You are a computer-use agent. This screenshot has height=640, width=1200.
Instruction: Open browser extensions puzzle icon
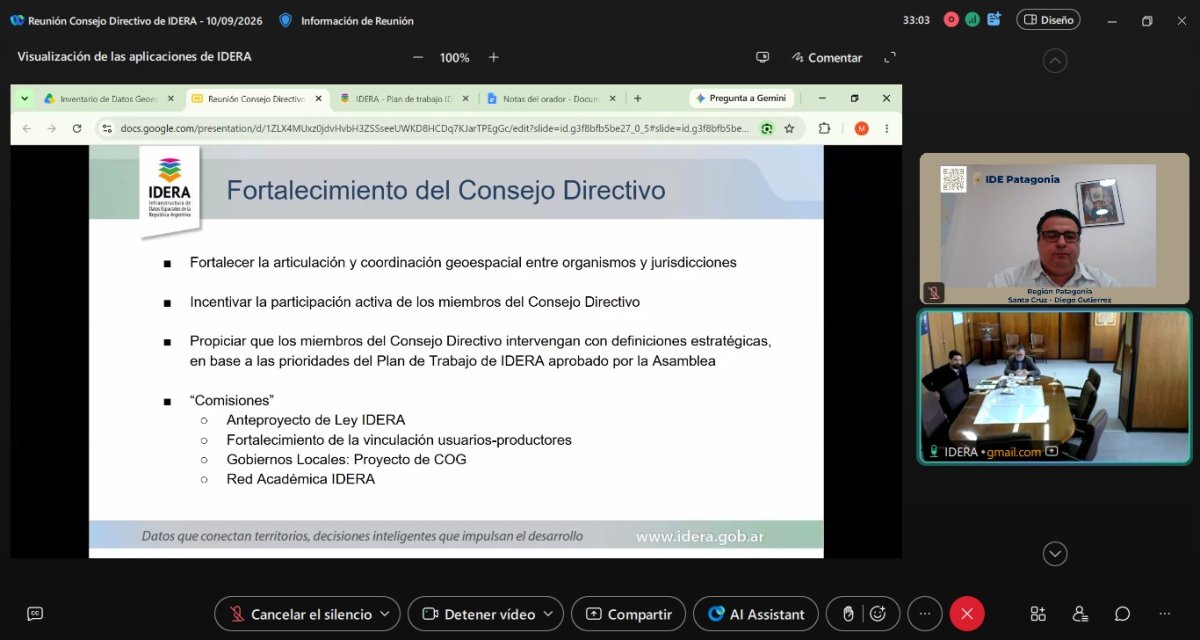[824, 128]
